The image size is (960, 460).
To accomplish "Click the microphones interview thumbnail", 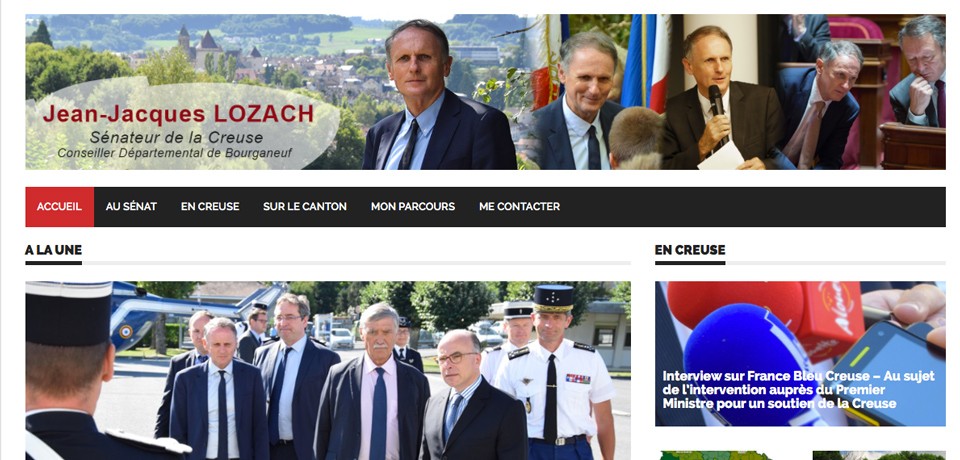I will click(x=800, y=353).
